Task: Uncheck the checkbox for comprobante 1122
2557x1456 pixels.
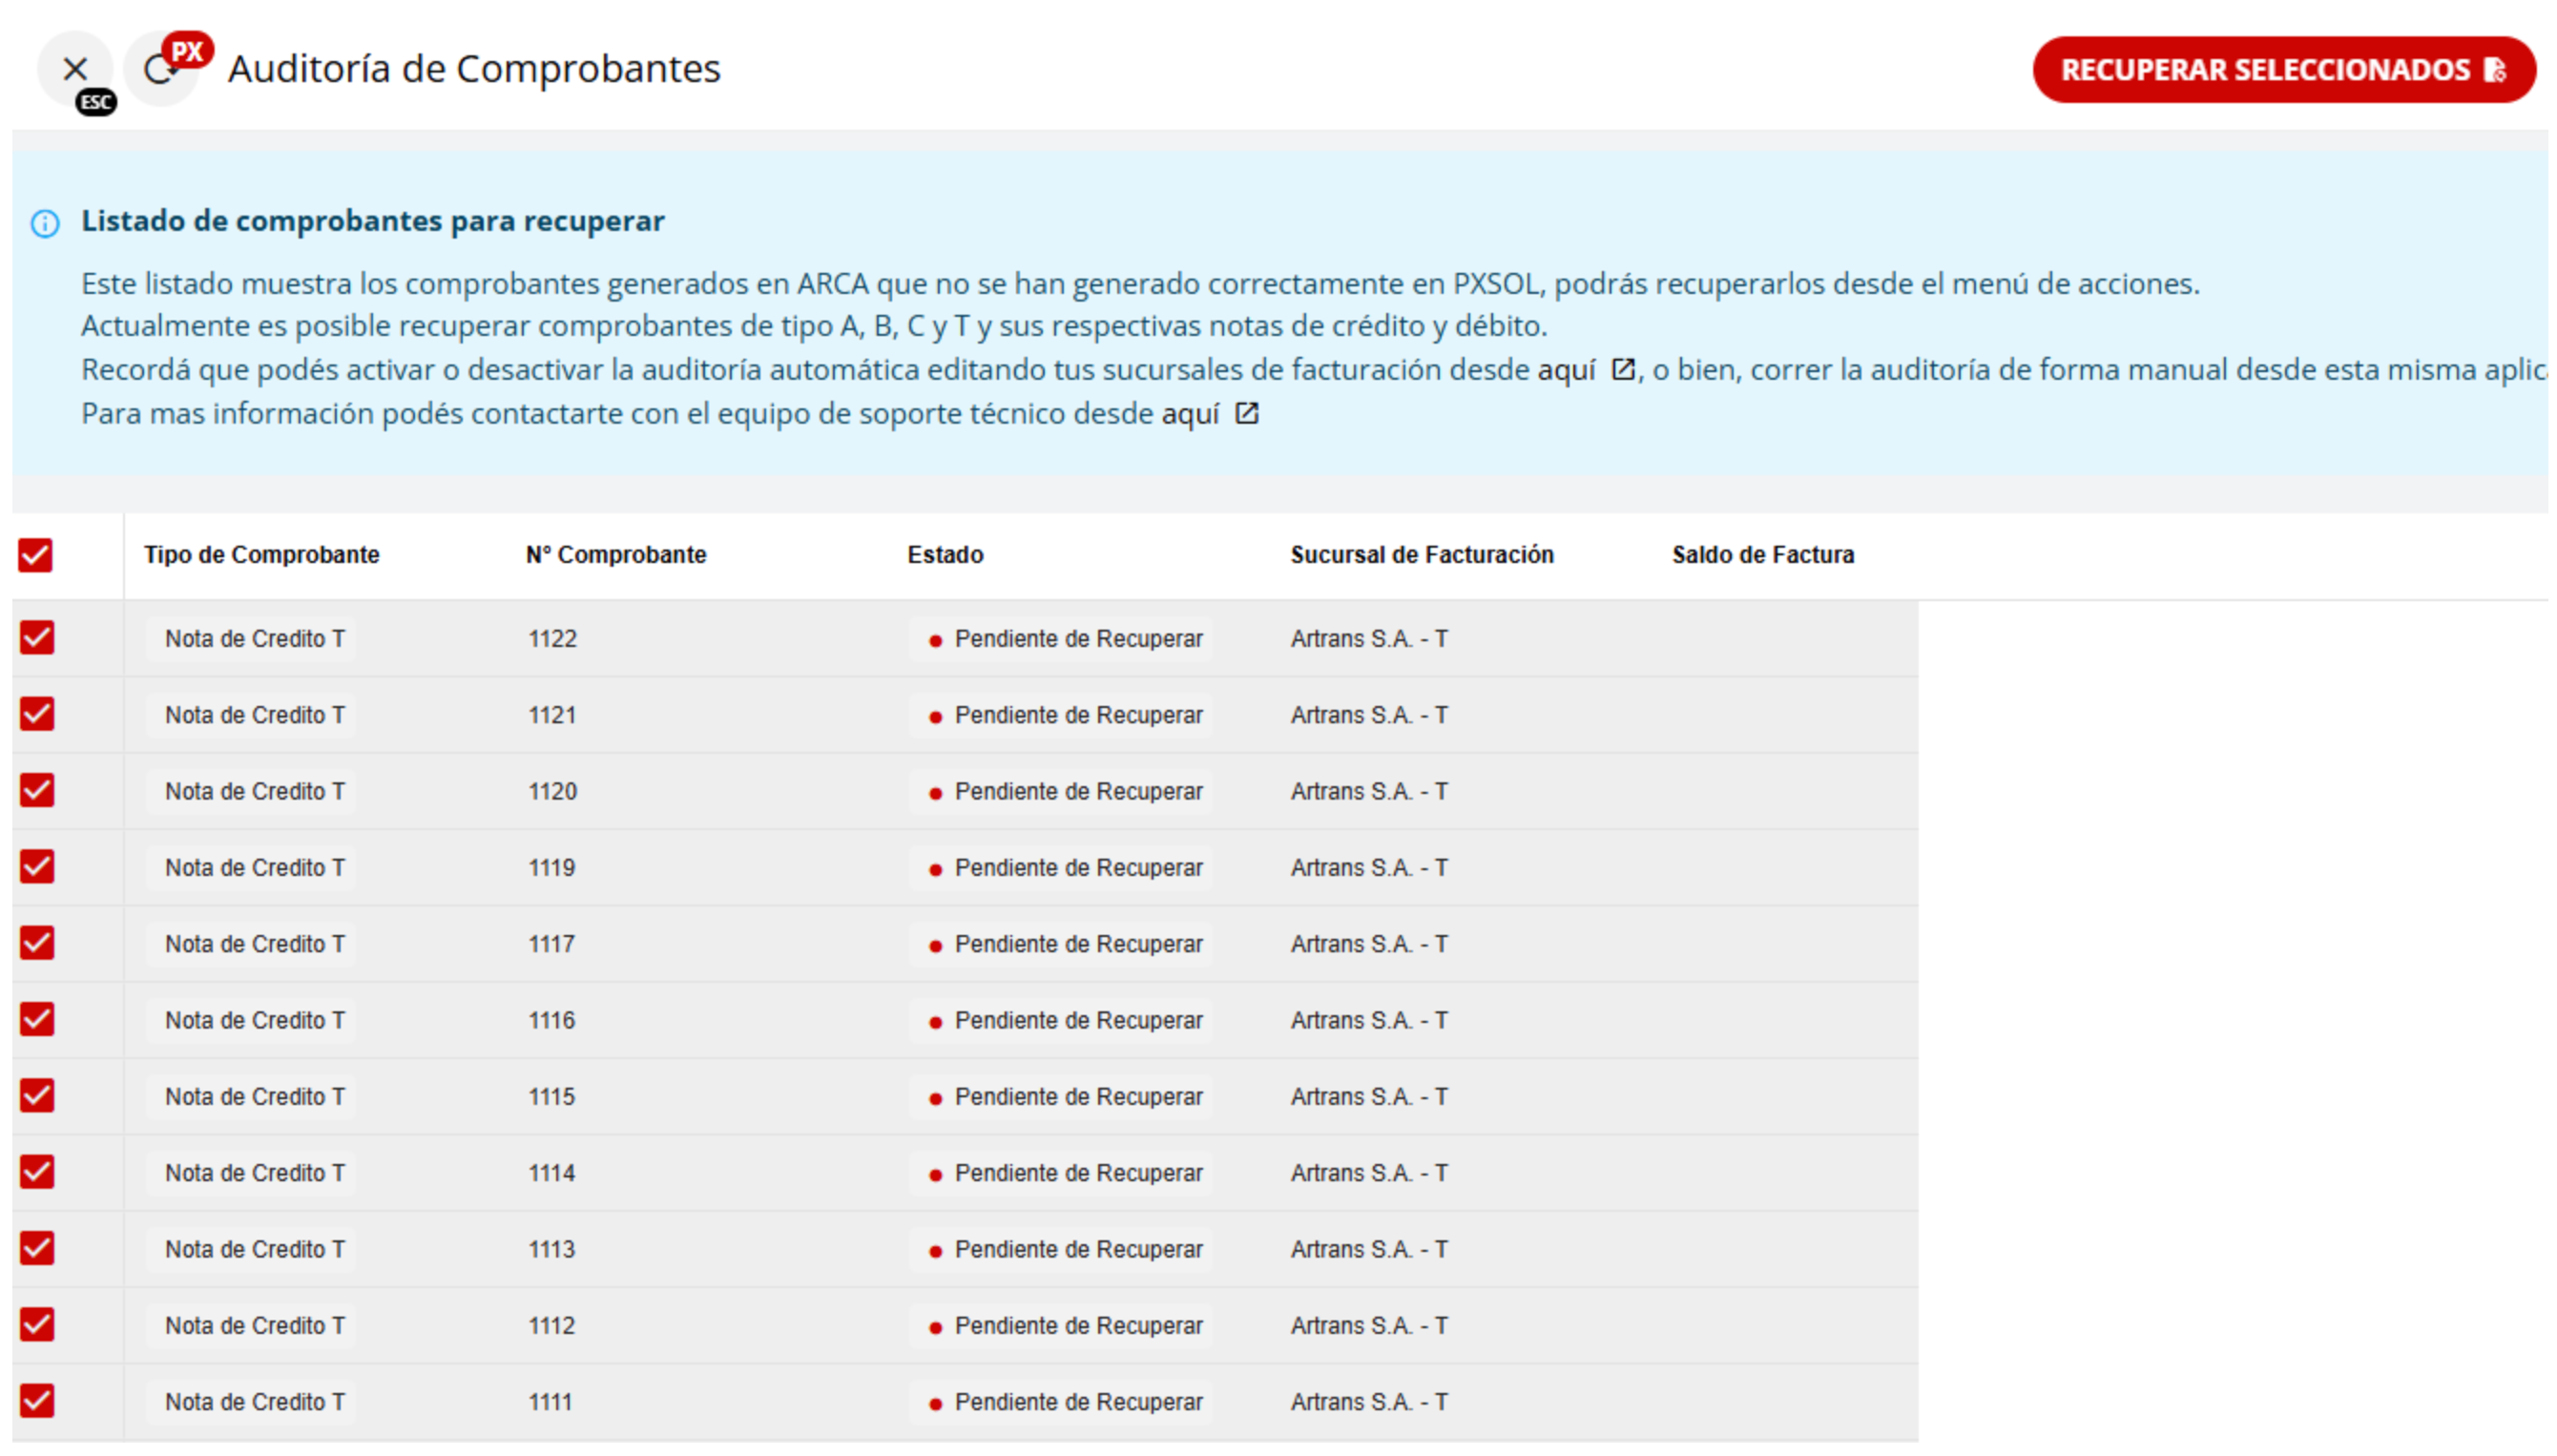Action: click(x=37, y=638)
